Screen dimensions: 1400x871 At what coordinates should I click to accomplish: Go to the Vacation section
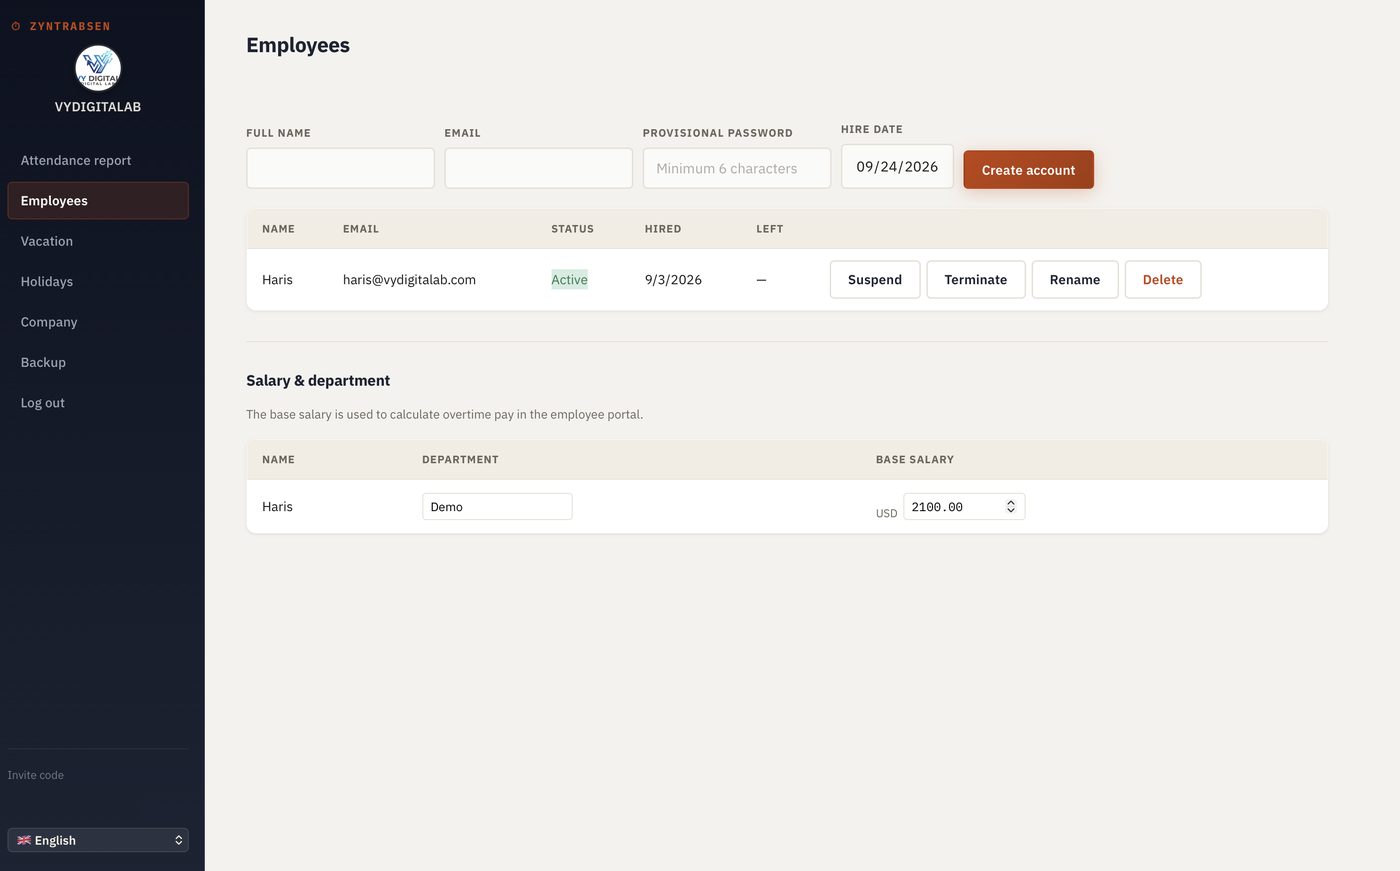[98, 241]
